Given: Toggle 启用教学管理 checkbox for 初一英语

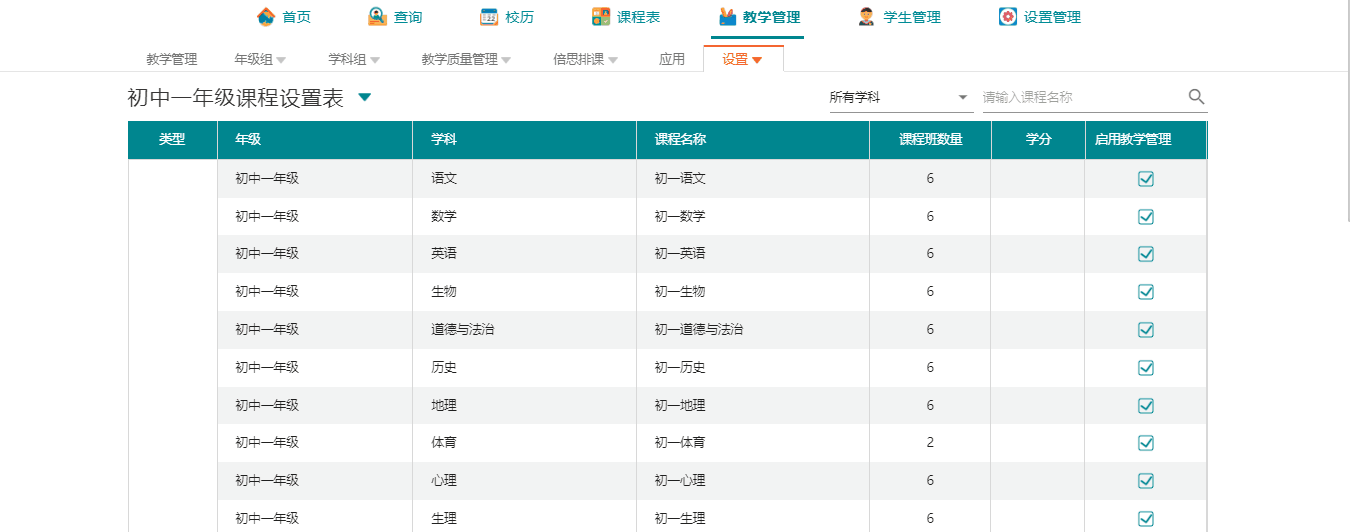Looking at the screenshot, I should click(1146, 254).
